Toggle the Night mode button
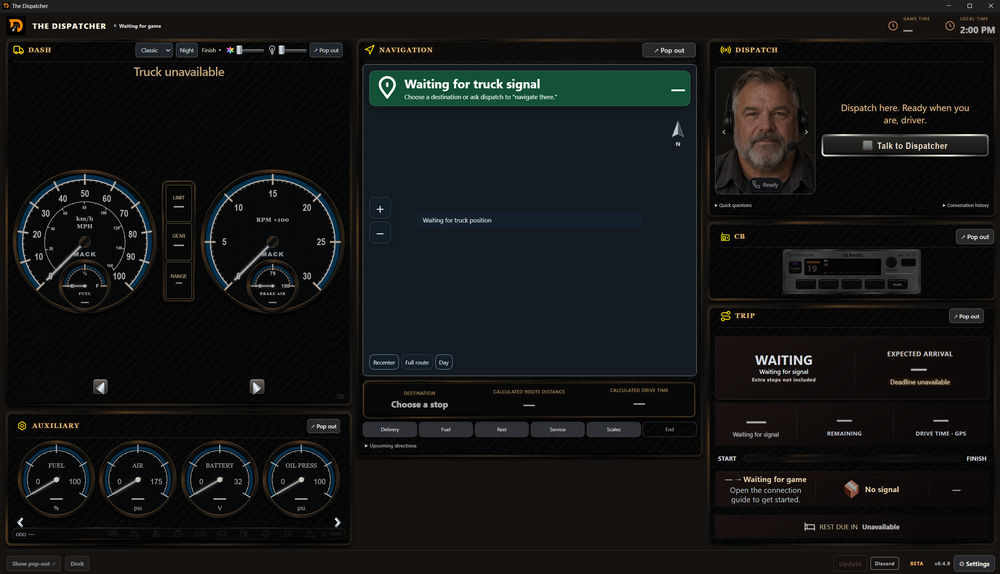1000x574 pixels. pyautogui.click(x=186, y=50)
